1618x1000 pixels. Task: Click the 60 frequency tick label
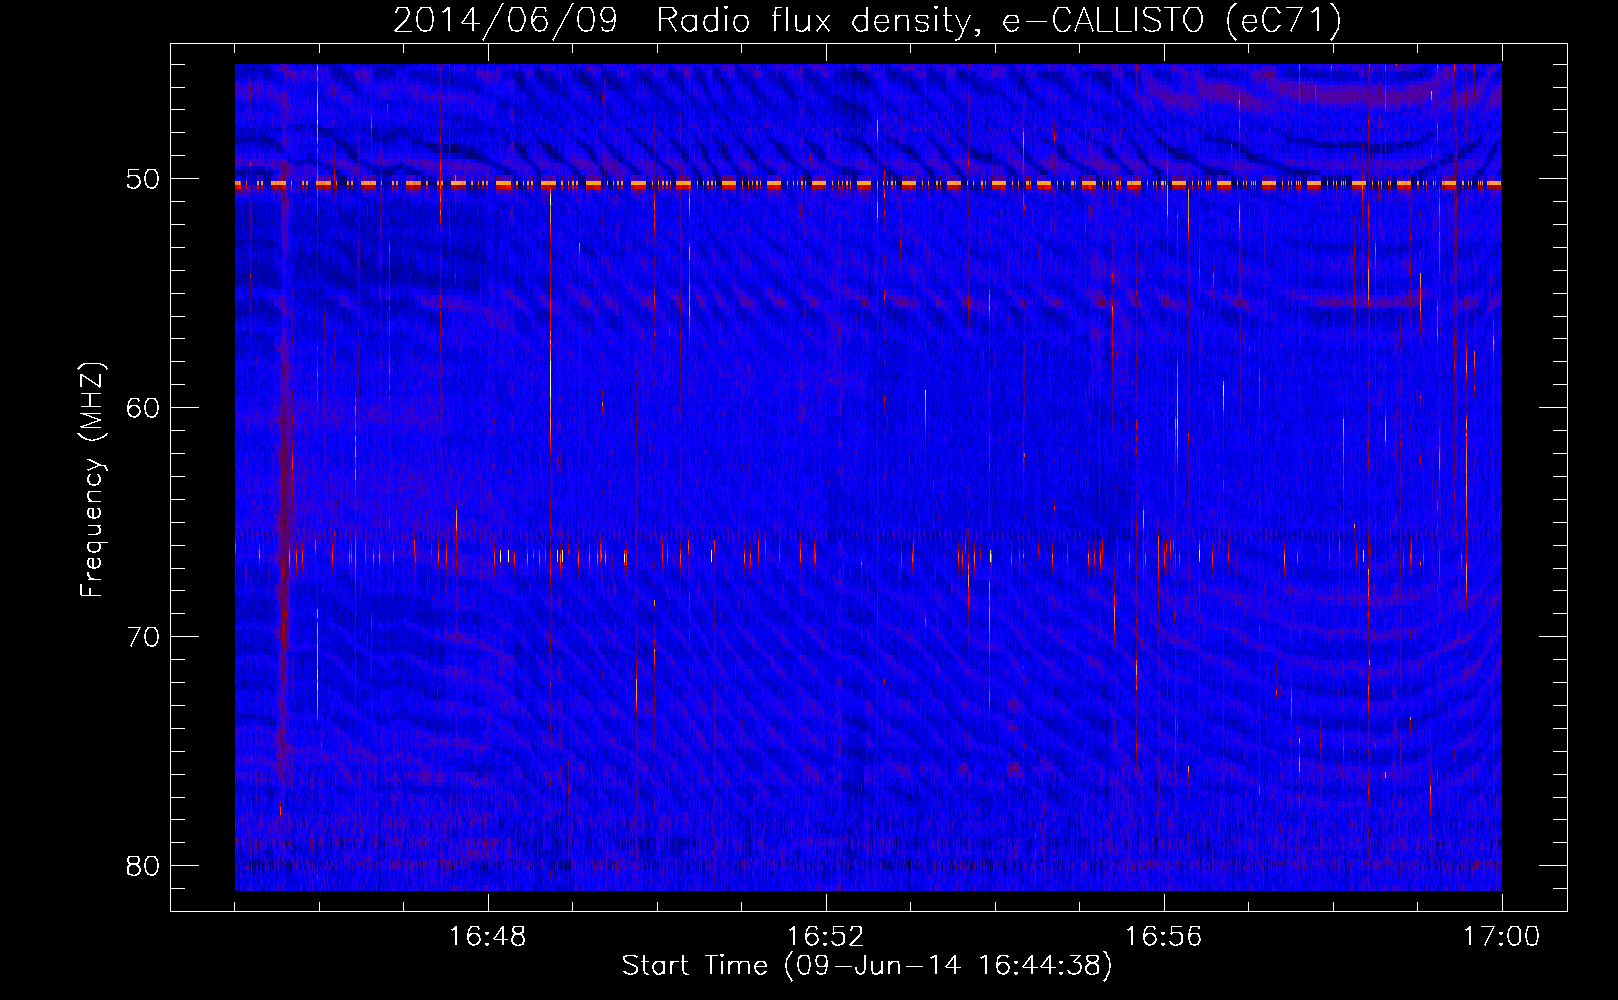click(142, 407)
